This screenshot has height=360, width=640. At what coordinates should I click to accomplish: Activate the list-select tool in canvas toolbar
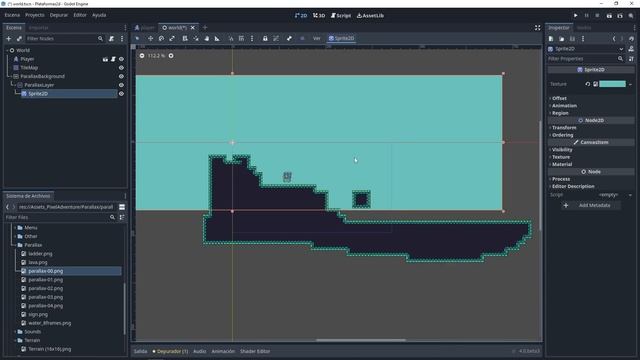point(185,38)
